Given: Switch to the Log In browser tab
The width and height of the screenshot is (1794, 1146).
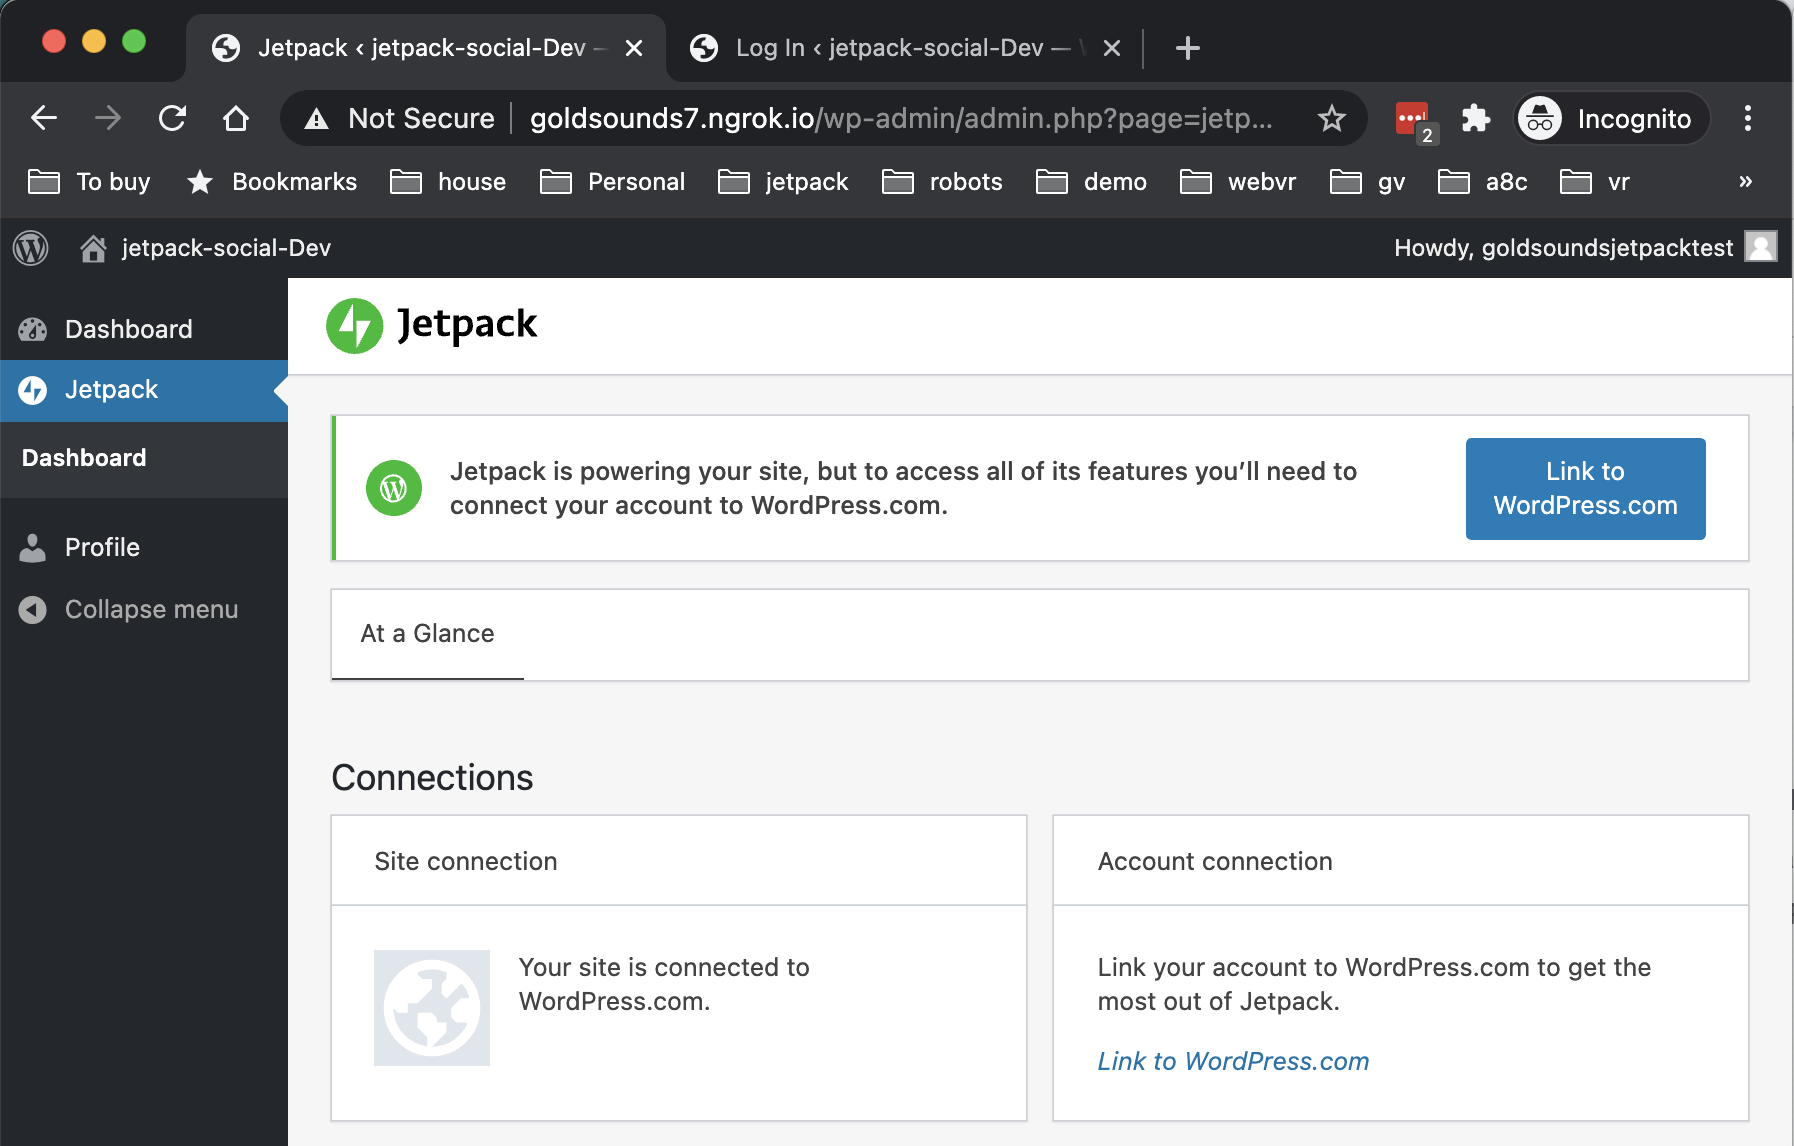Looking at the screenshot, I should pos(890,48).
